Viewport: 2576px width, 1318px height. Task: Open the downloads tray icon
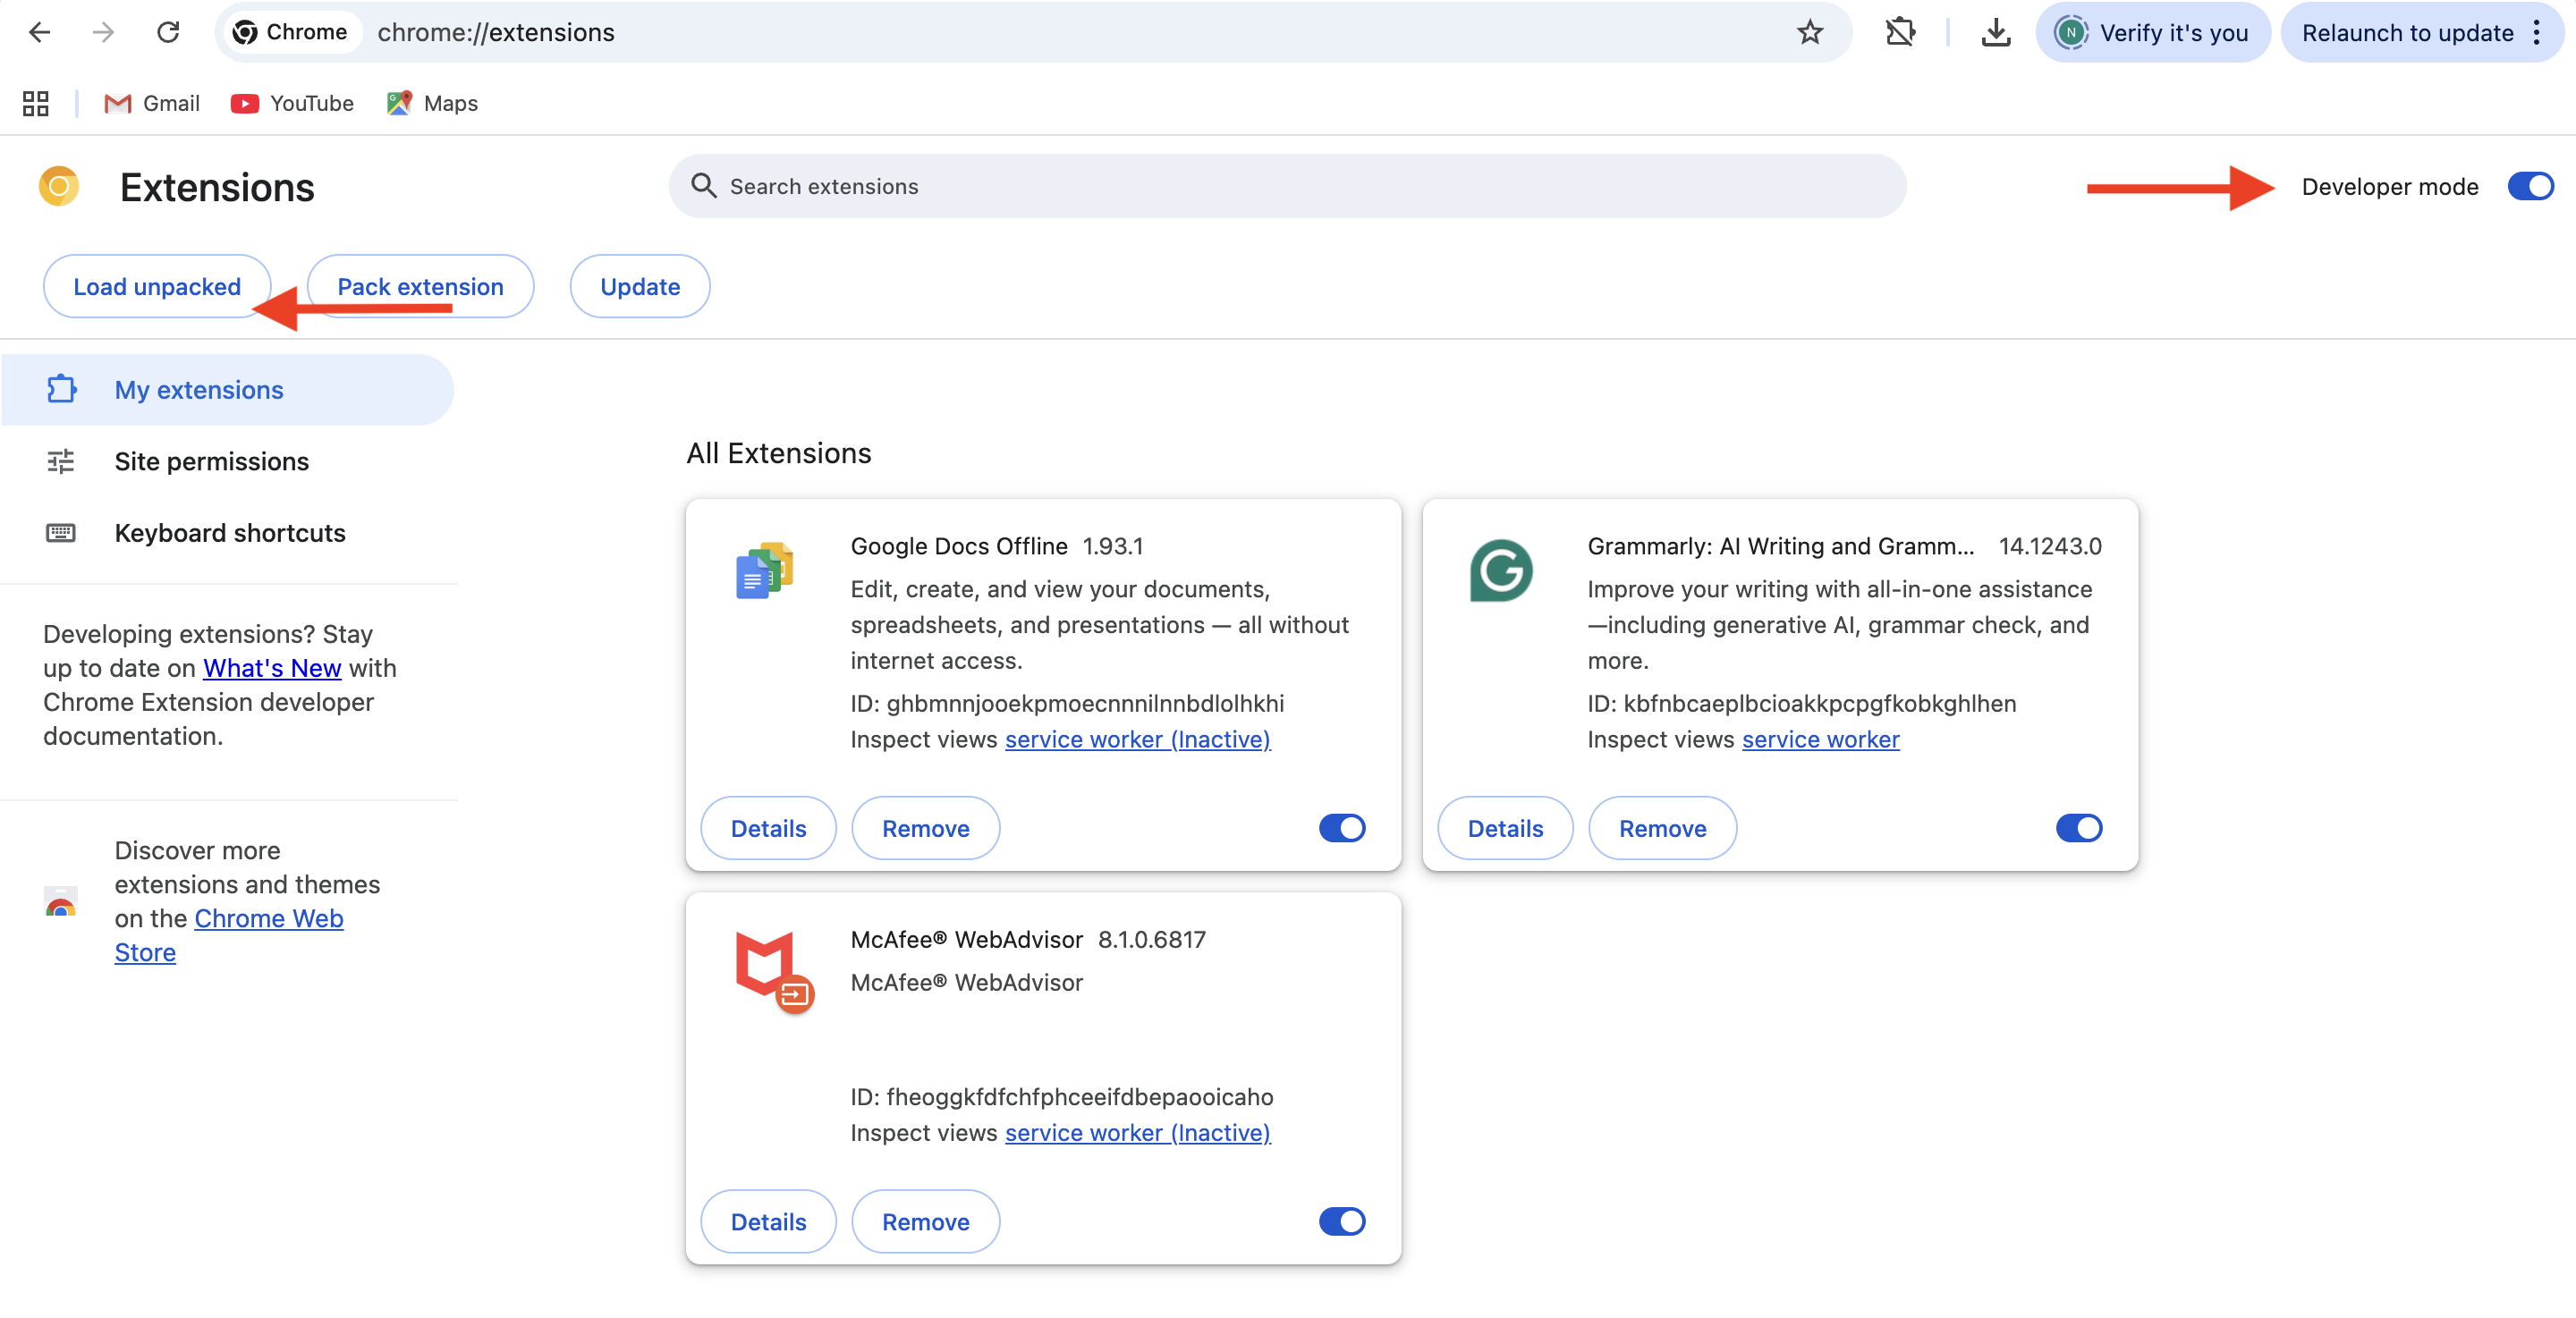click(1995, 33)
